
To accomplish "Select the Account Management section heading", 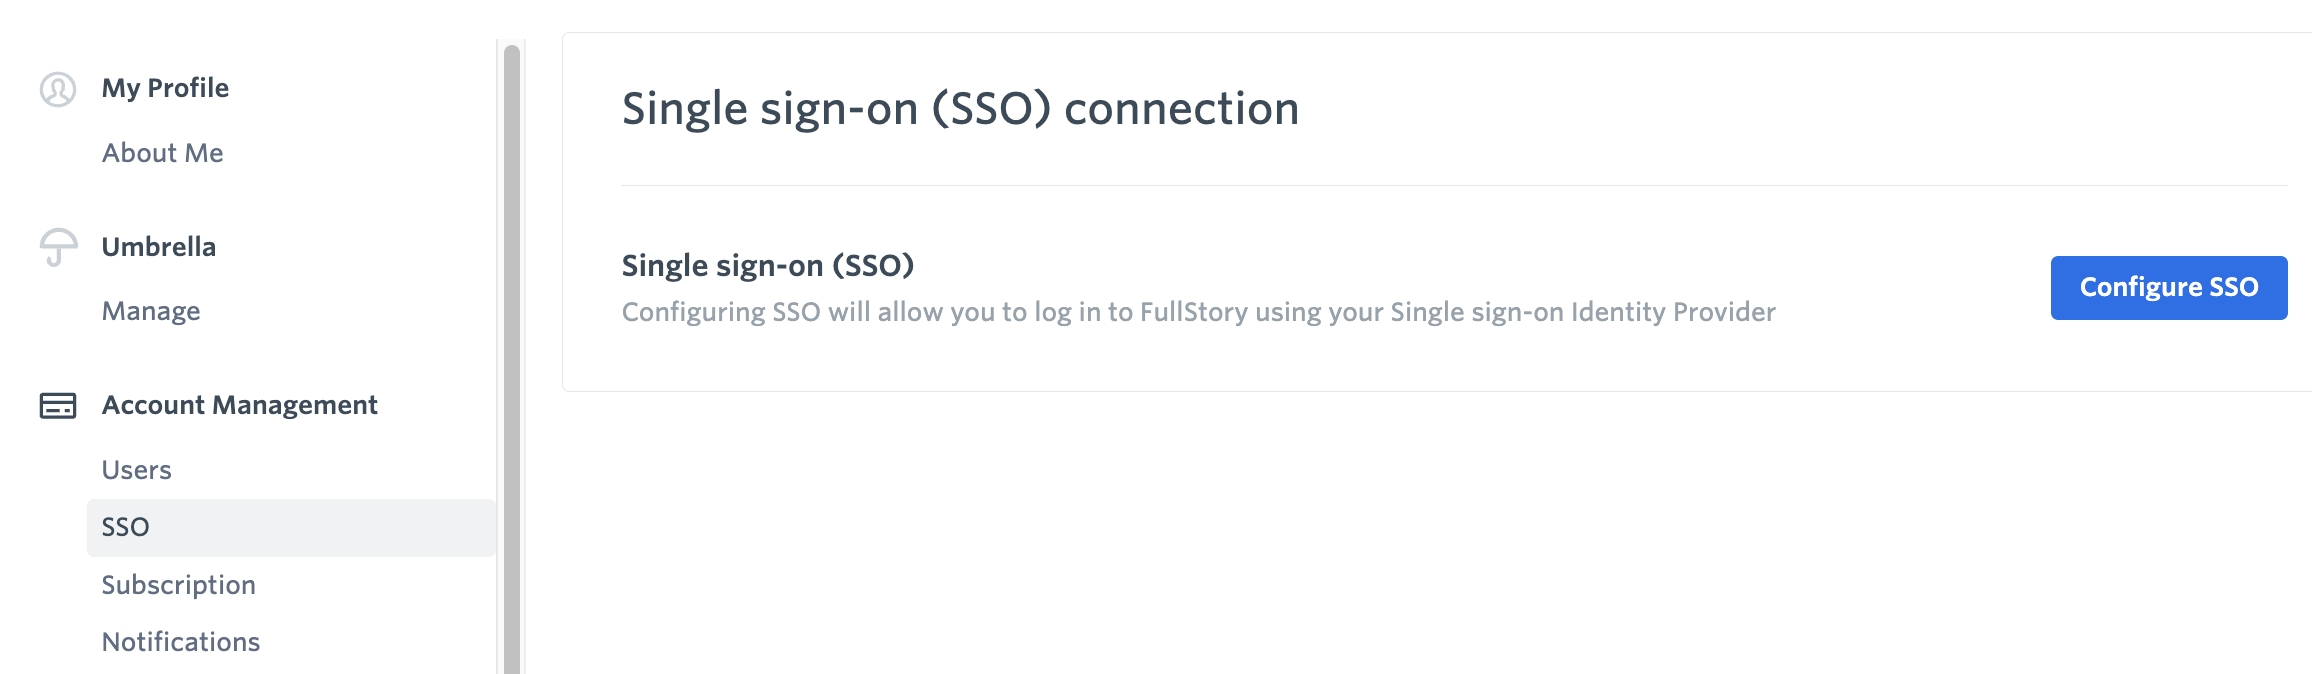I will [x=239, y=405].
